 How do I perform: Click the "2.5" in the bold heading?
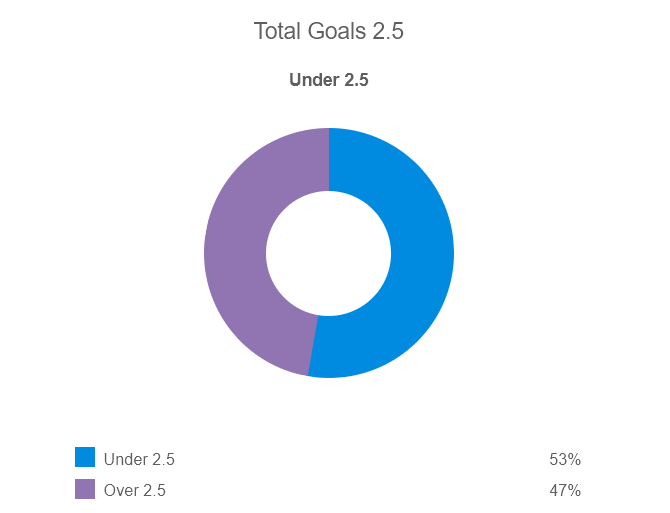click(x=355, y=81)
